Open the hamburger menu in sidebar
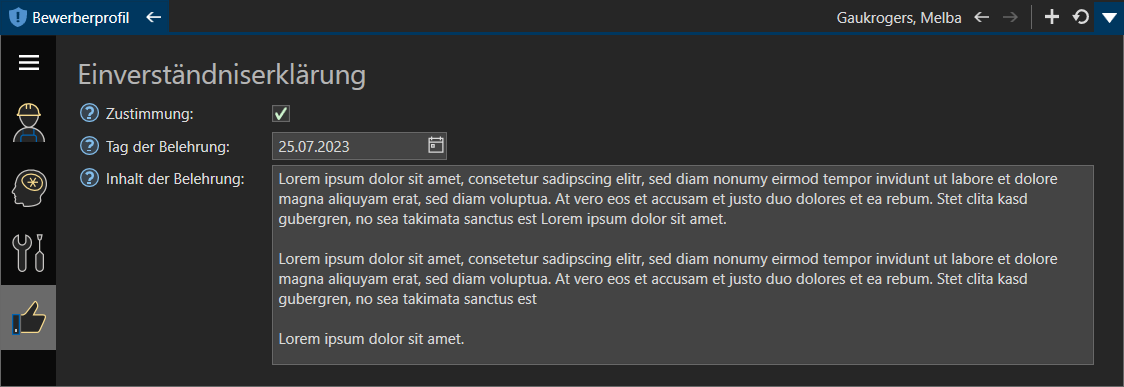The image size is (1124, 387). click(29, 63)
